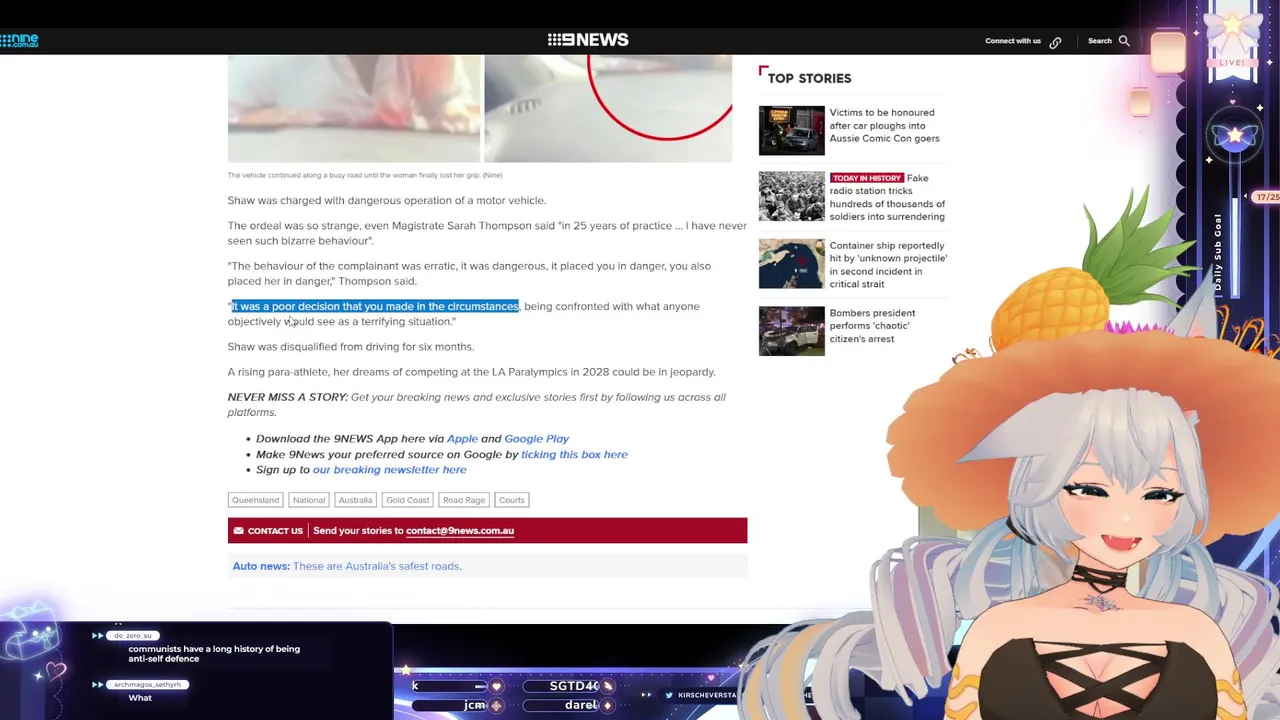The width and height of the screenshot is (1280, 720).
Task: Click contact@9news.com.au email link
Action: (x=460, y=531)
